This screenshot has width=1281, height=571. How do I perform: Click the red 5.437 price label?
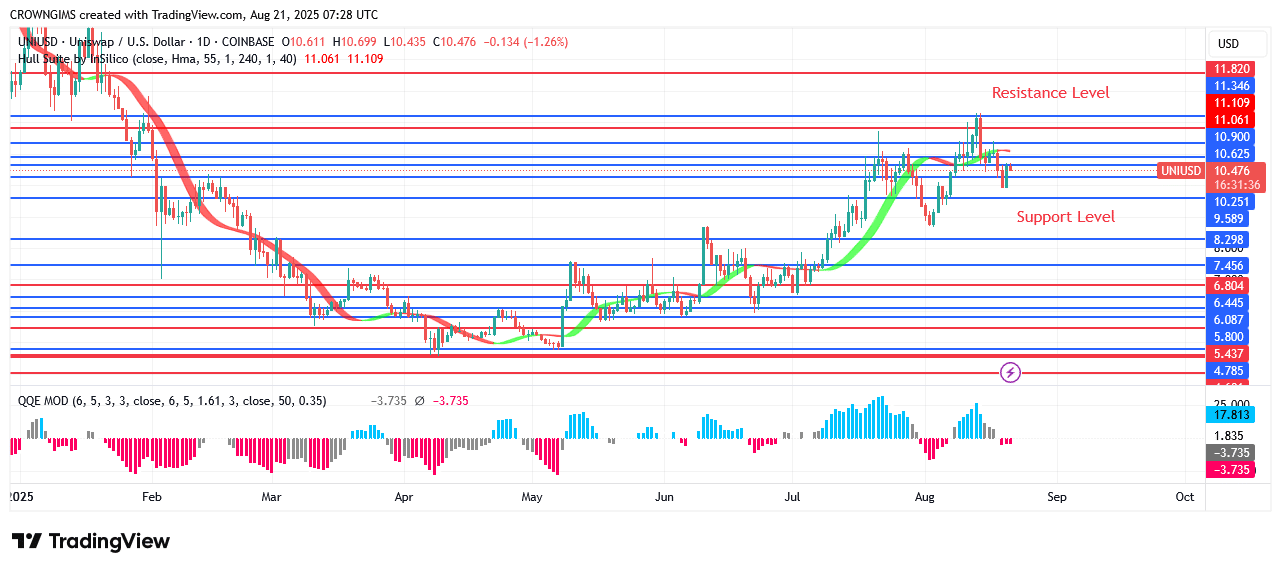[x=1229, y=354]
